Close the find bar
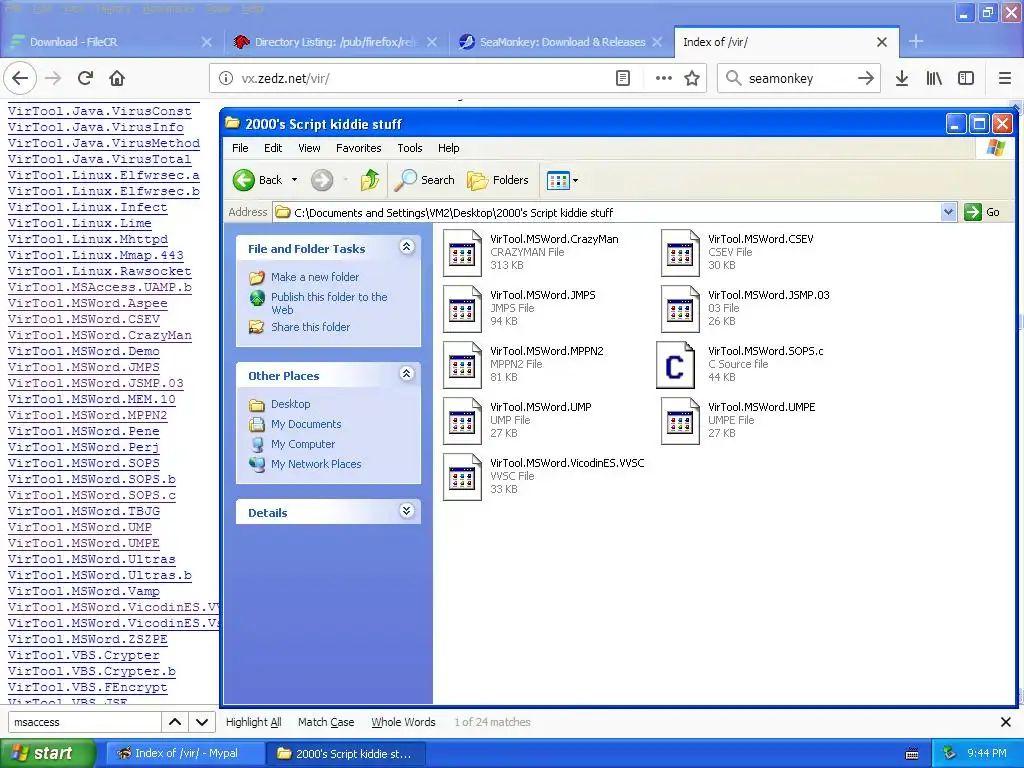1024x768 pixels. (1006, 722)
